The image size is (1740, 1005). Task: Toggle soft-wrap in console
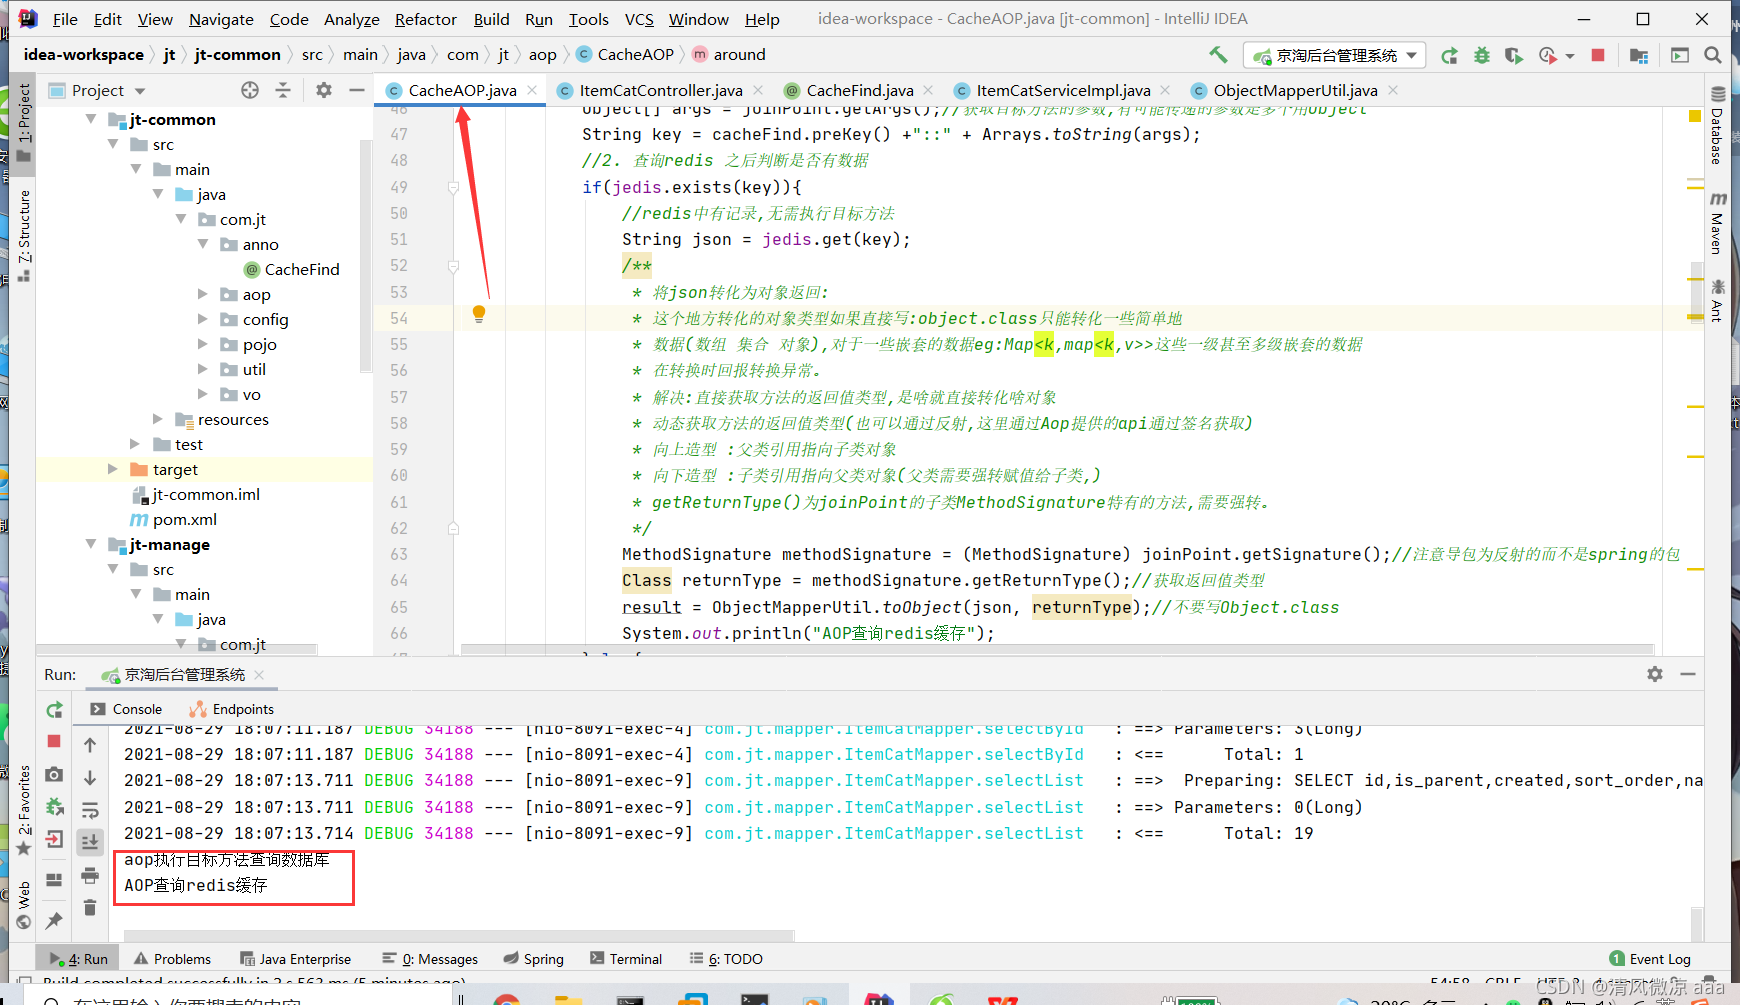tap(90, 810)
